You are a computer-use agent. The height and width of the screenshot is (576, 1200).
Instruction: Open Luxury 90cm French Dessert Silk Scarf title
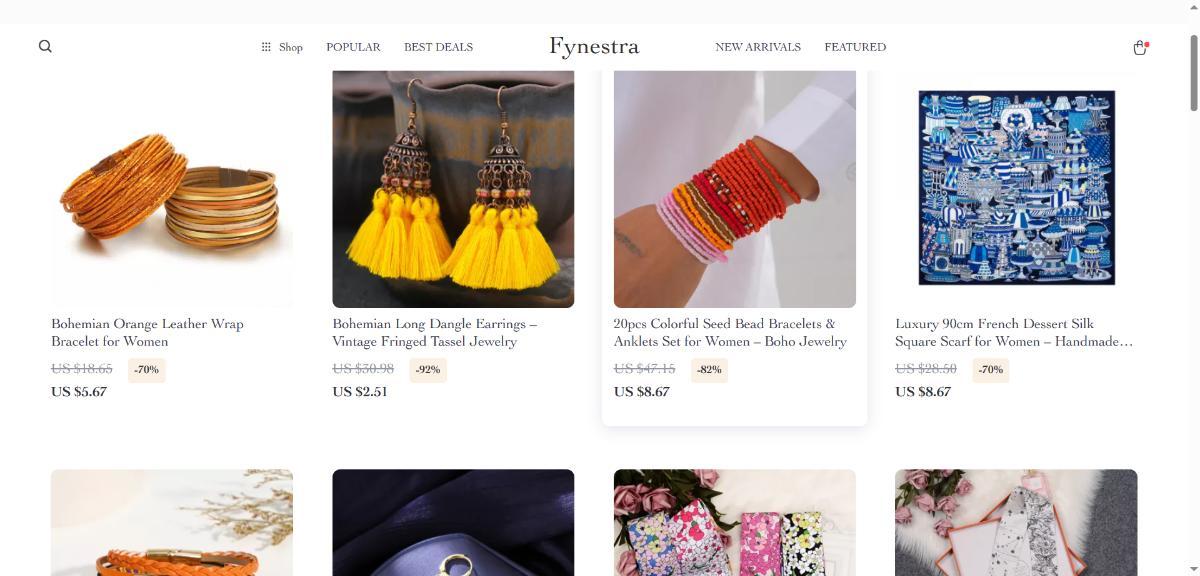coord(1014,333)
